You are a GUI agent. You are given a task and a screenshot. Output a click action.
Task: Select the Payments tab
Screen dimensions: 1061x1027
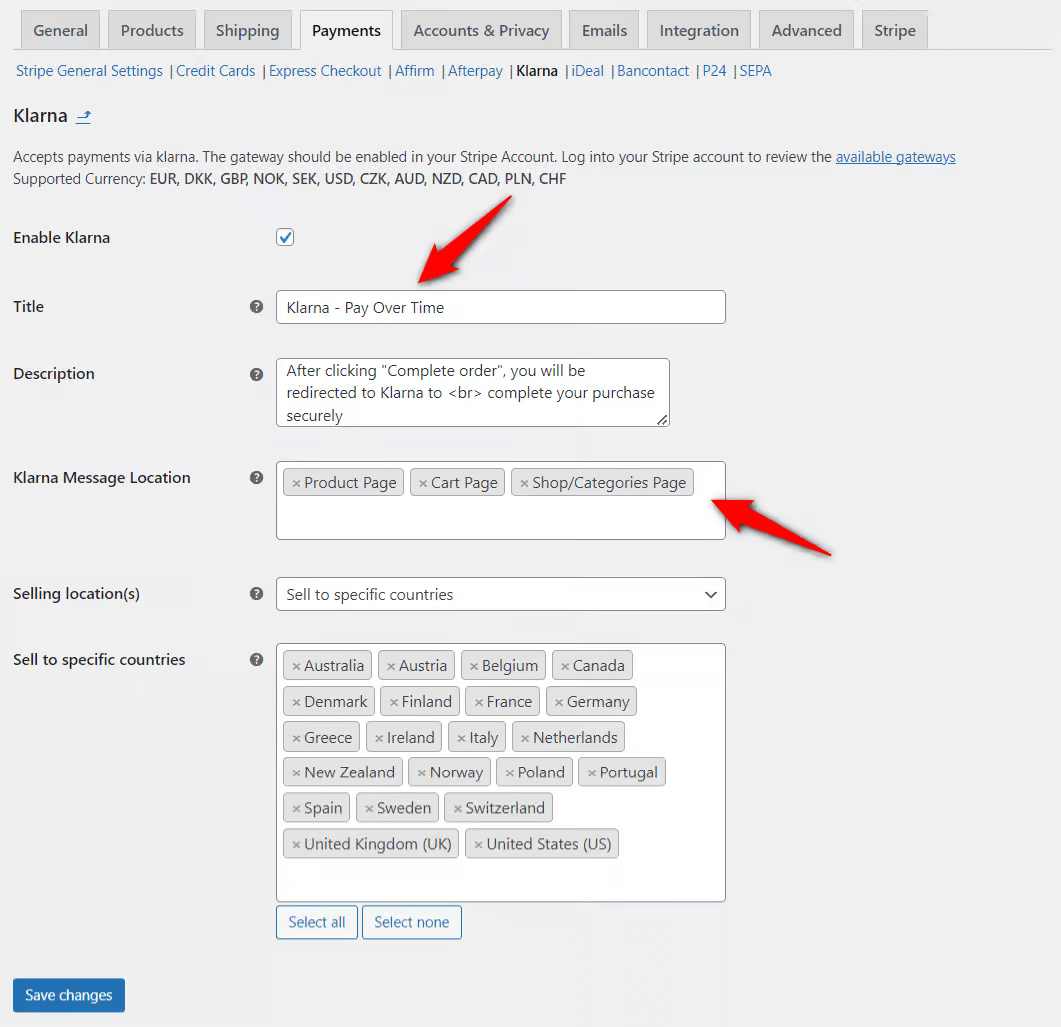(x=346, y=30)
